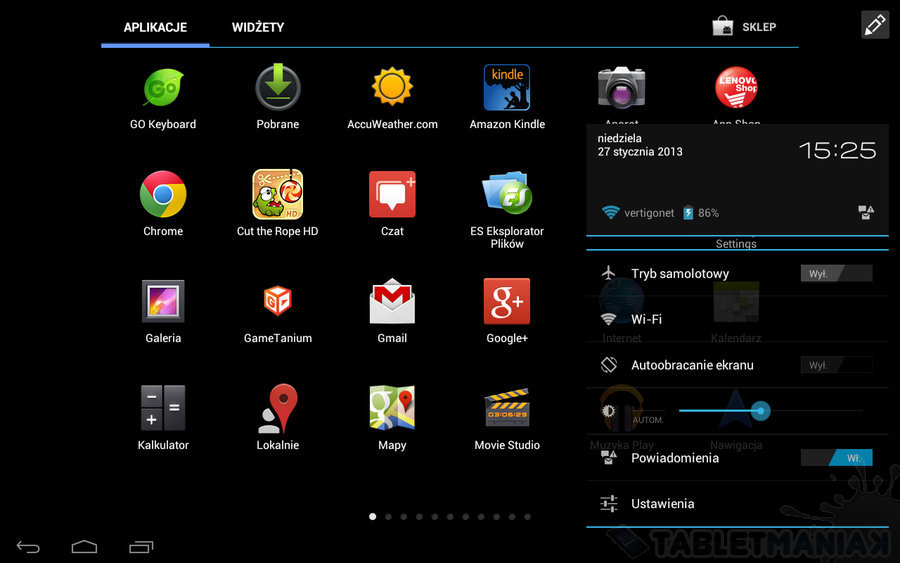Switch to the APLIKACJE tab
This screenshot has width=900, height=563.
[x=155, y=27]
